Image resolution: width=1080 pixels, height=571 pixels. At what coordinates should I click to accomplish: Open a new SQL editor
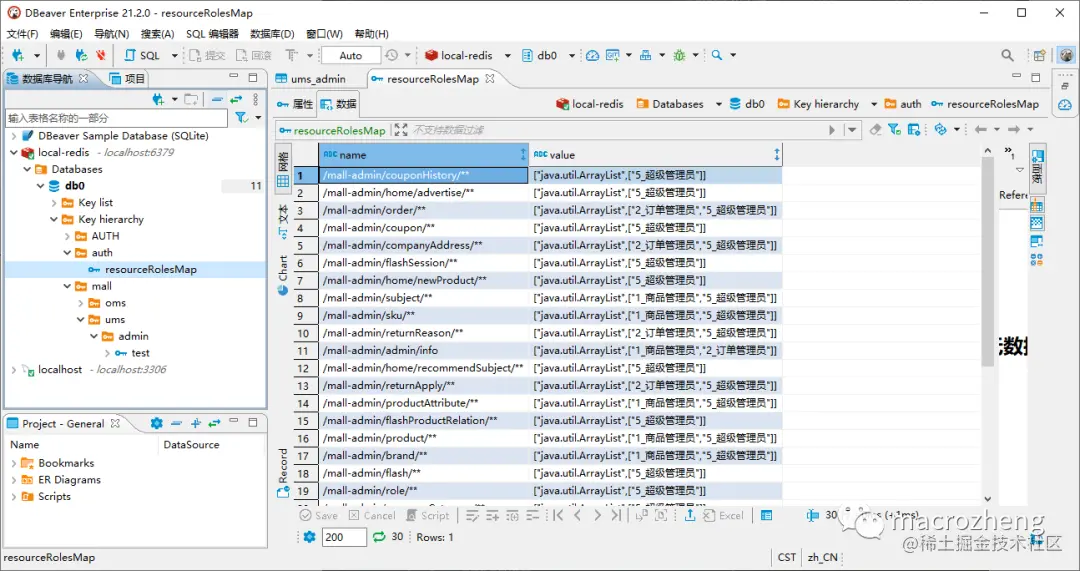click(143, 55)
